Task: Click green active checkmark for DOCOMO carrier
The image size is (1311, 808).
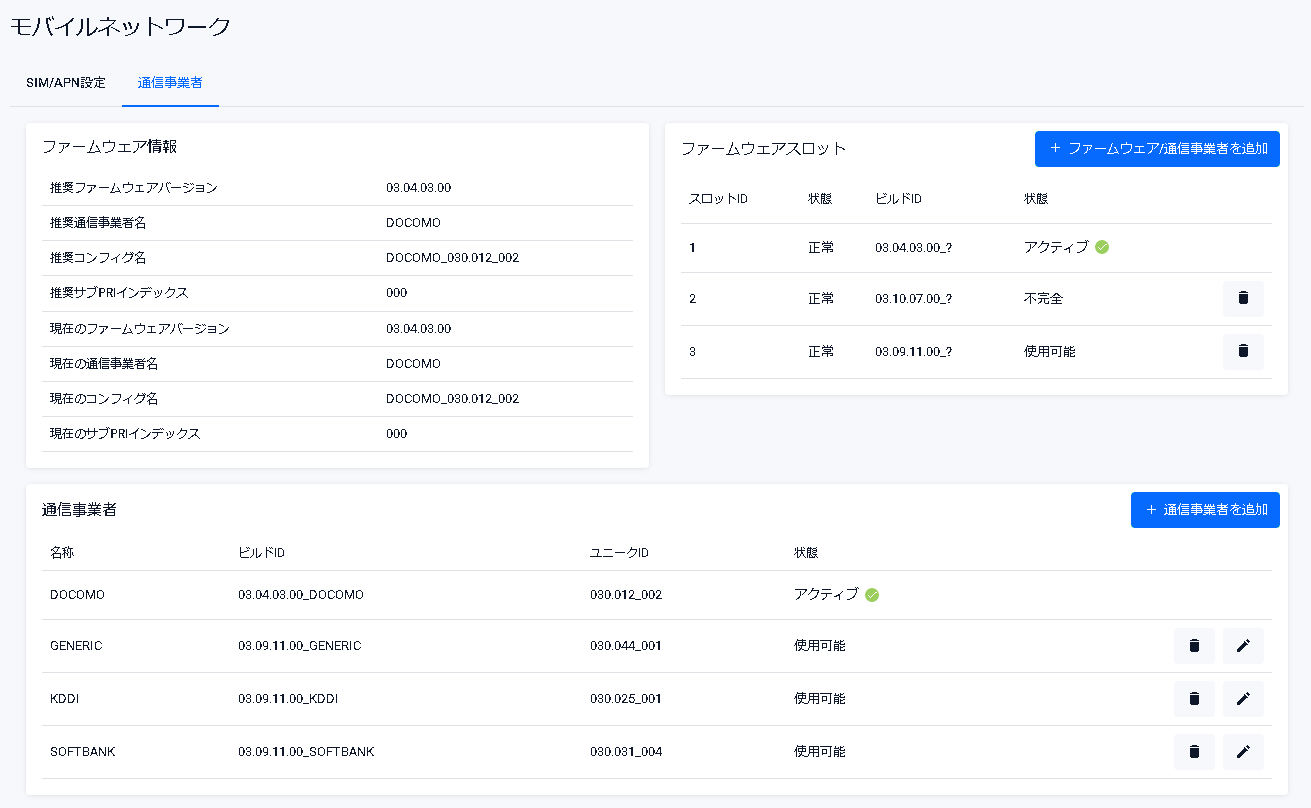Action: (872, 595)
